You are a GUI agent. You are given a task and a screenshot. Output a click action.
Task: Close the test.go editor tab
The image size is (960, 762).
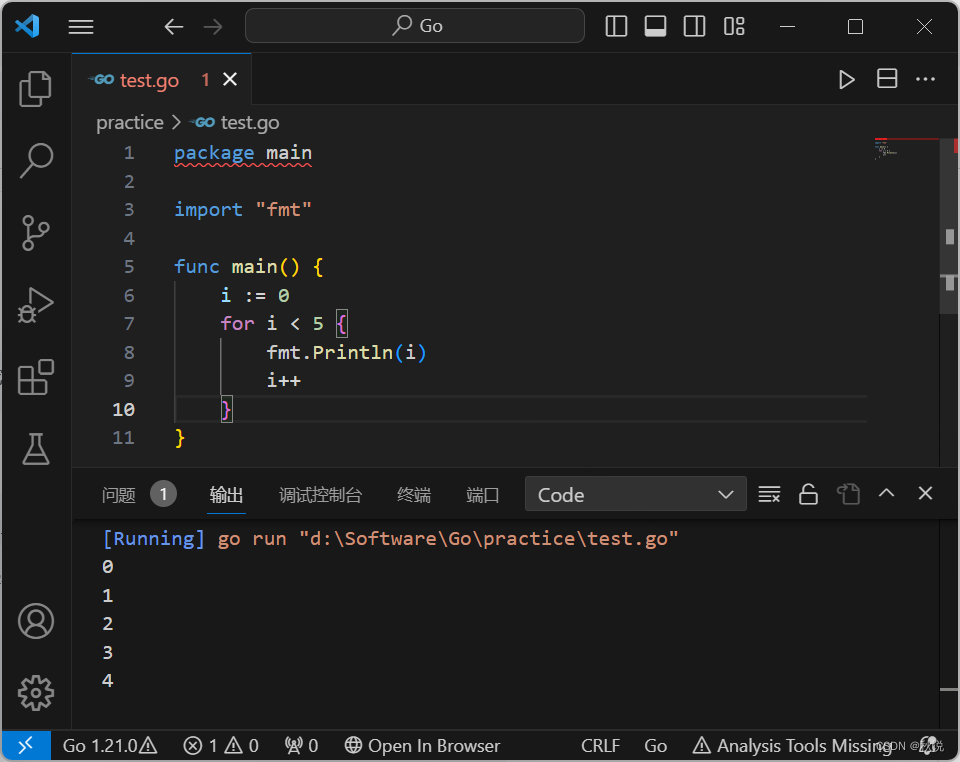[230, 79]
